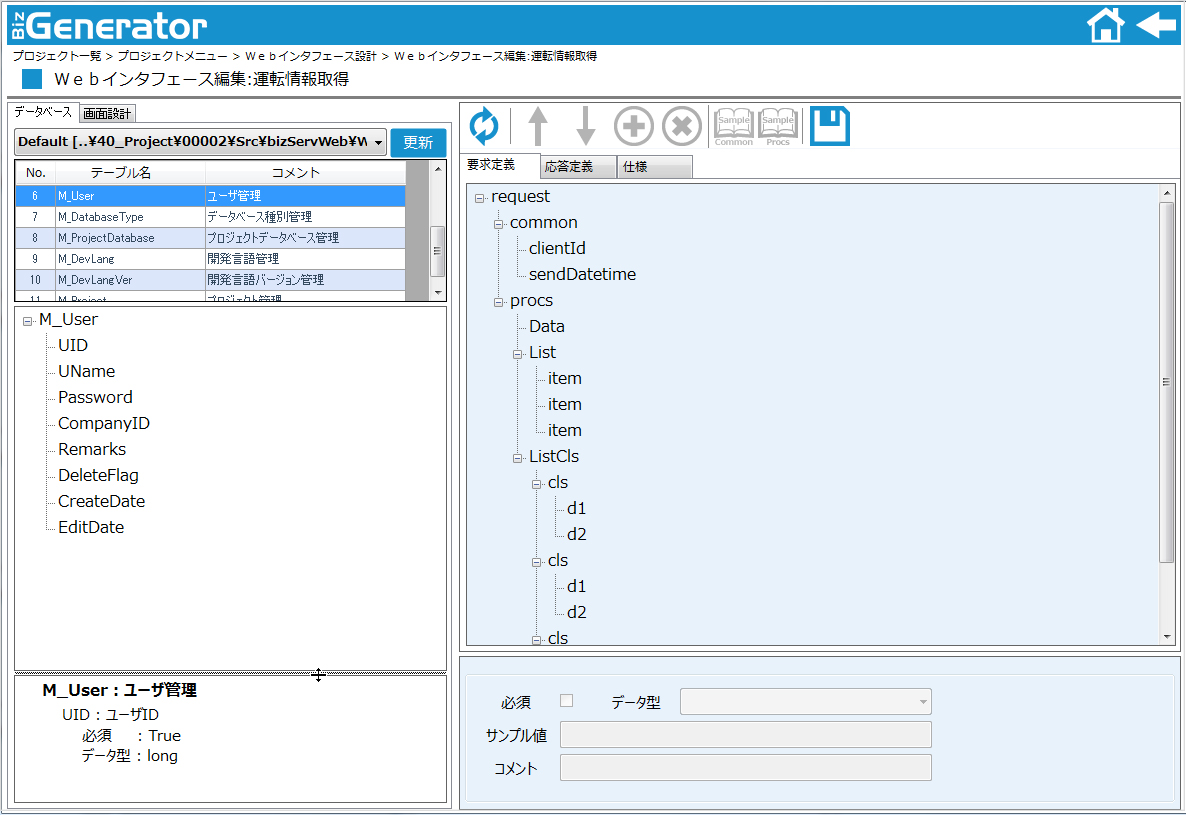
Task: Collapse the second cls node under ListCls
Action: coord(536,562)
